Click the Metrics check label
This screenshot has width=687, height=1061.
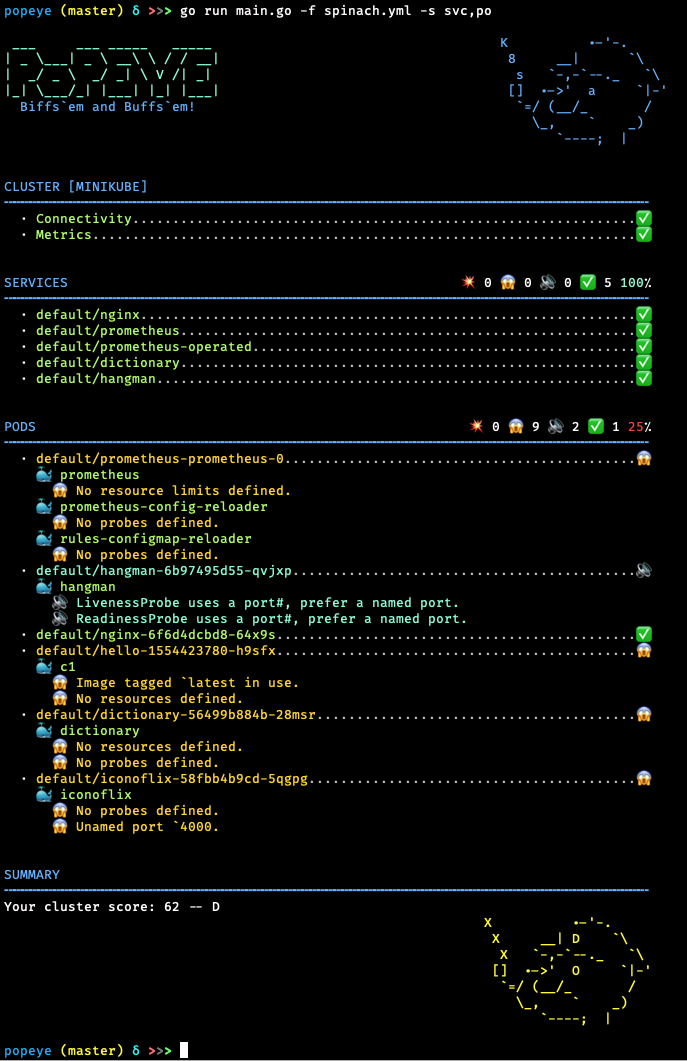[64, 234]
